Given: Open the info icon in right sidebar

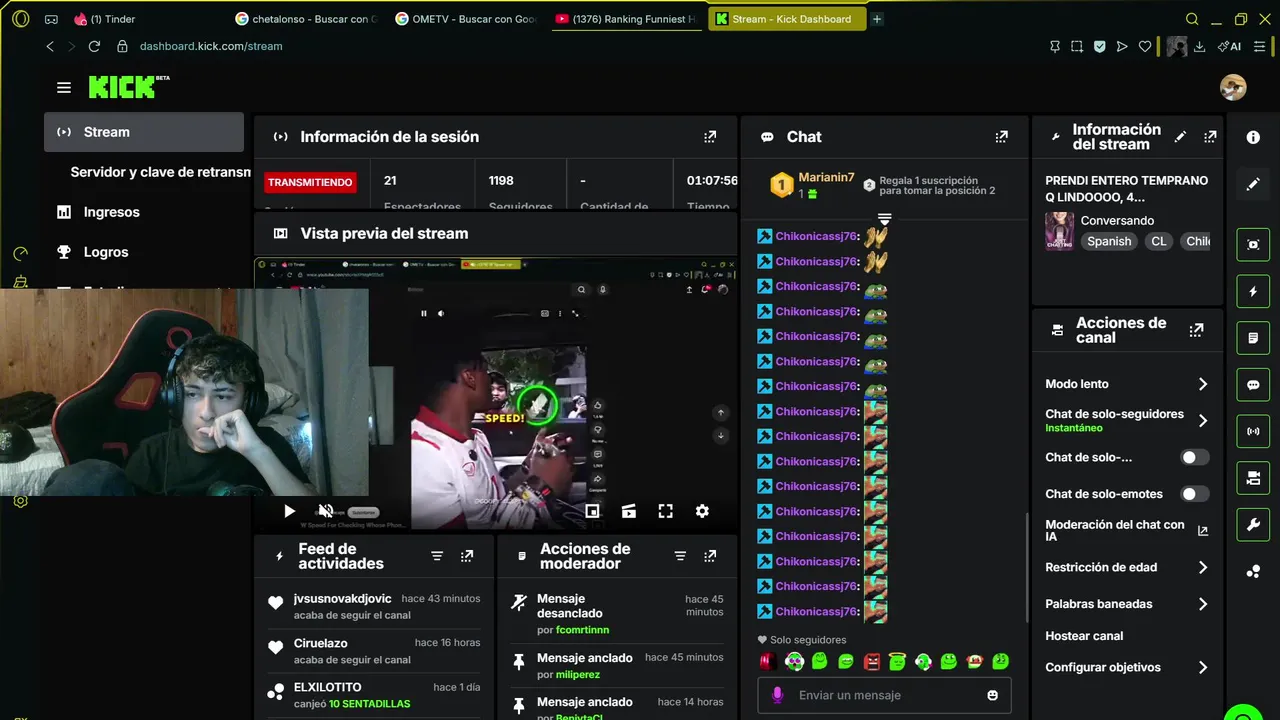Looking at the screenshot, I should [1253, 138].
